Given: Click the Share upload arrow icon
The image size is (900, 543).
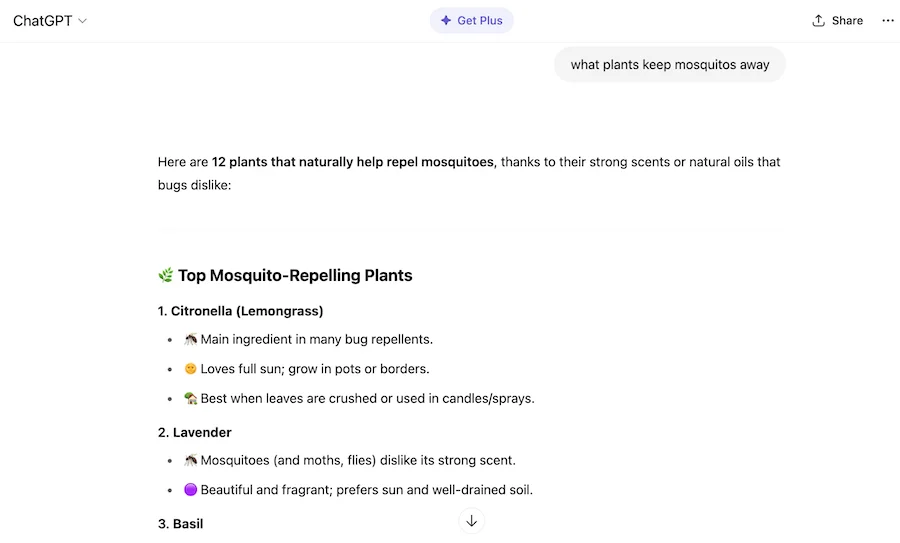Looking at the screenshot, I should [x=819, y=20].
